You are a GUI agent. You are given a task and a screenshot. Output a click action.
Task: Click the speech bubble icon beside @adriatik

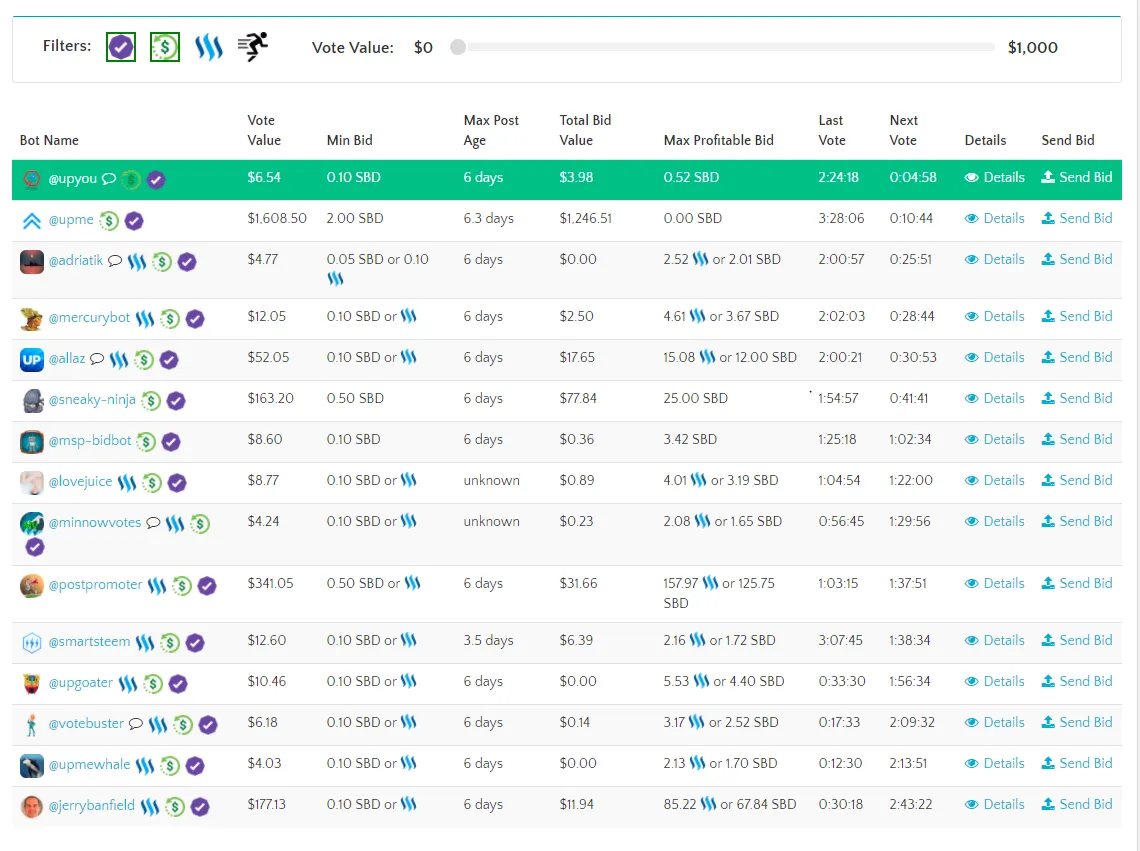pyautogui.click(x=115, y=261)
